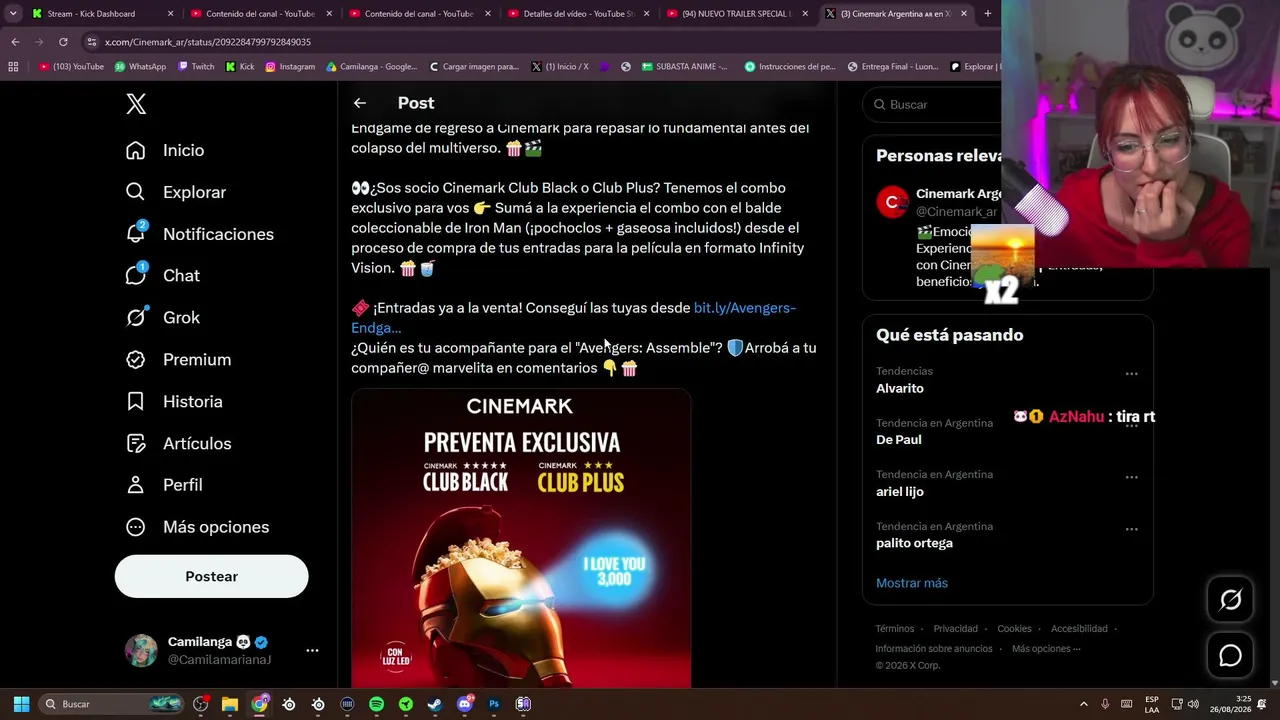Image resolution: width=1280 pixels, height=720 pixels.
Task: Open the Términos footer link
Action: [x=895, y=629]
